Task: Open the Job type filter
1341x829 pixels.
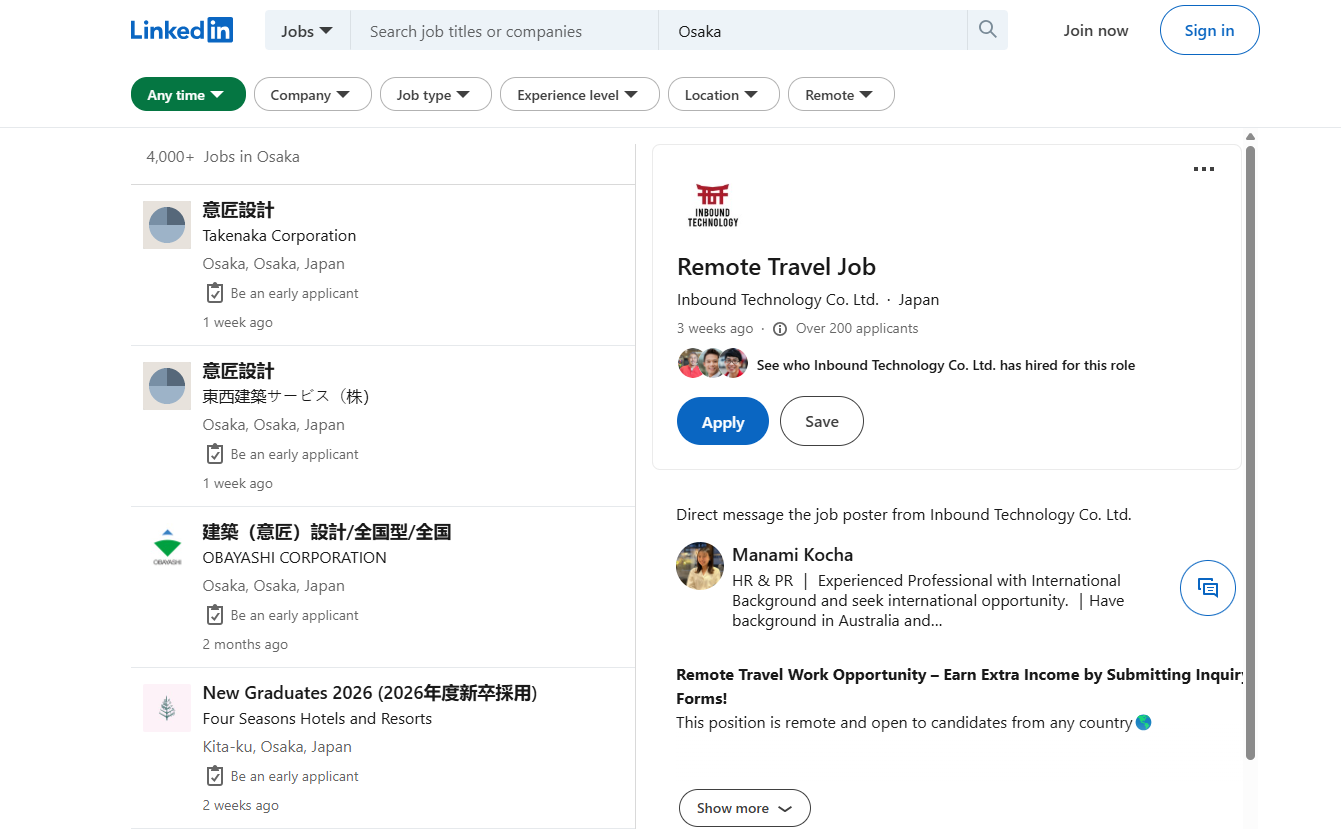Action: (x=435, y=94)
